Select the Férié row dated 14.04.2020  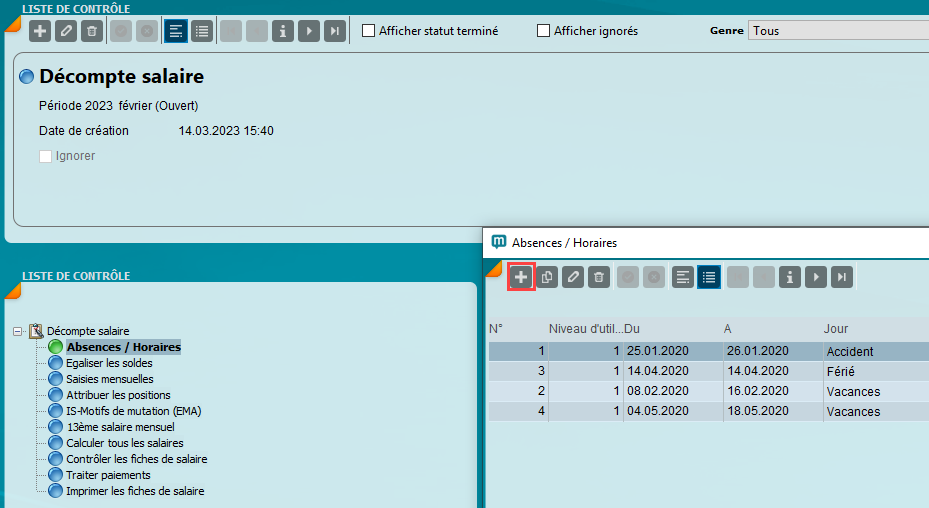click(700, 371)
